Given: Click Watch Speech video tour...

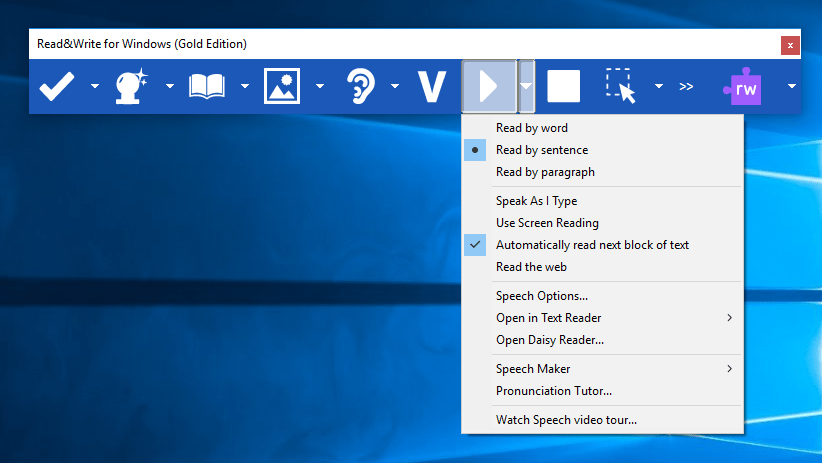Looking at the screenshot, I should click(602, 419).
